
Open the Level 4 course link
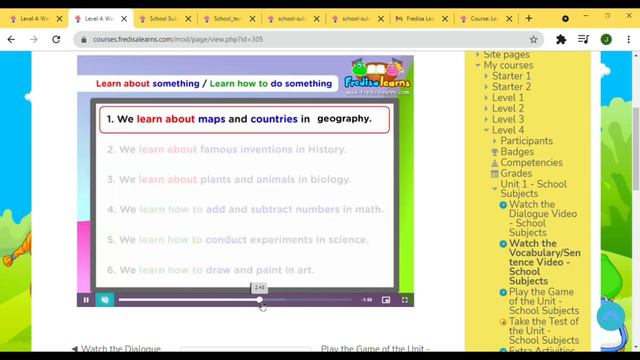tap(508, 130)
